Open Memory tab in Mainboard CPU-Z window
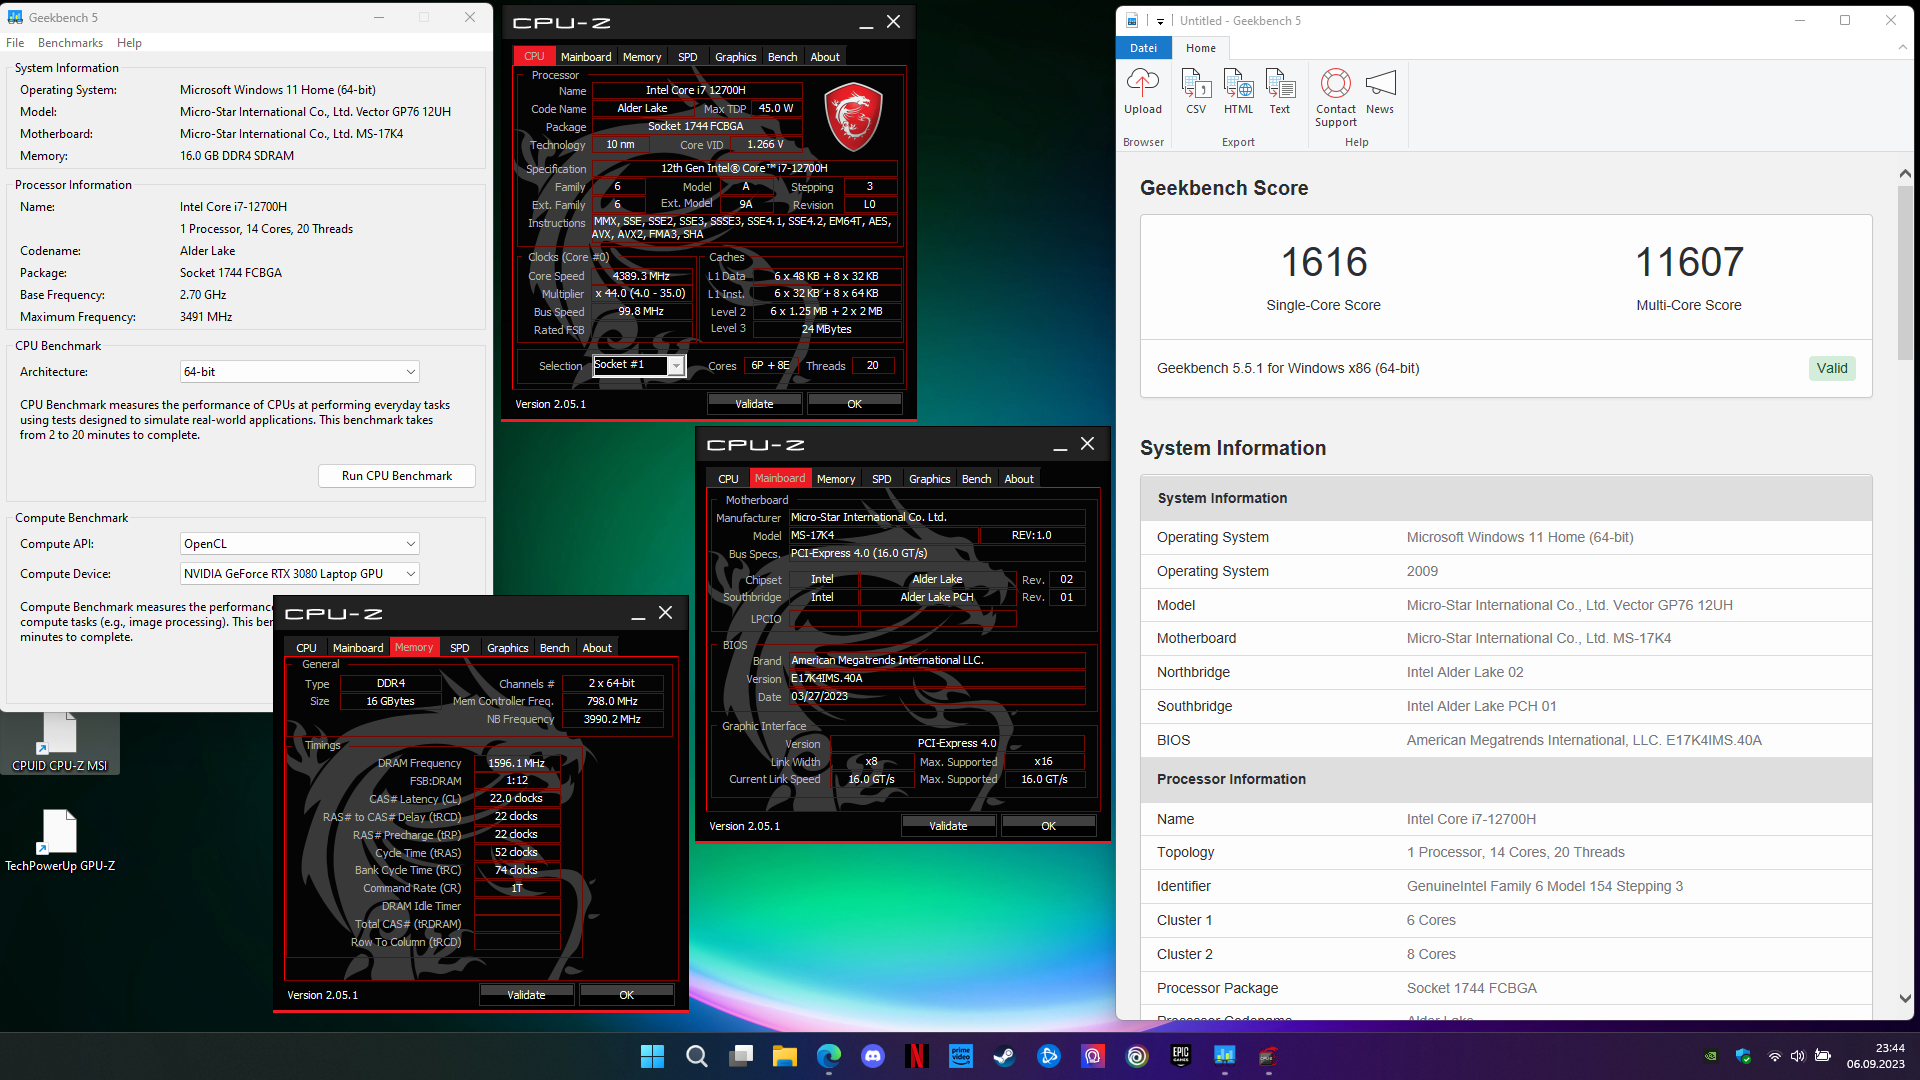 (x=836, y=479)
